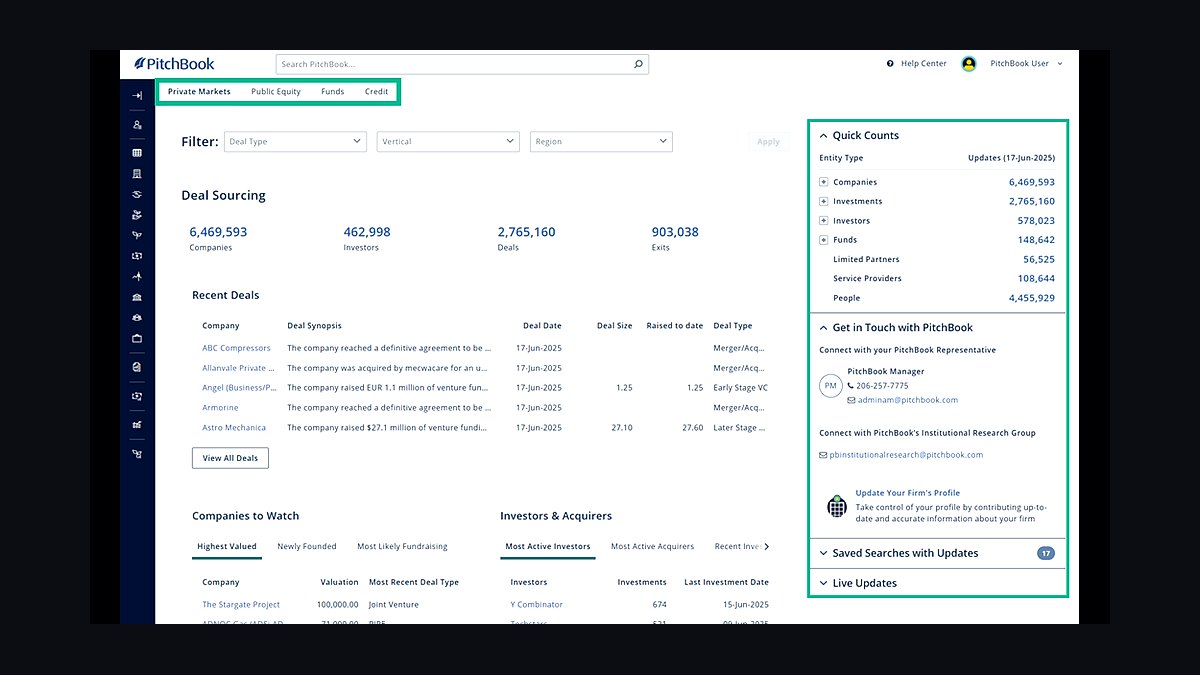The image size is (1200, 675).
Task: Click the Help Center question mark icon
Action: coord(890,64)
